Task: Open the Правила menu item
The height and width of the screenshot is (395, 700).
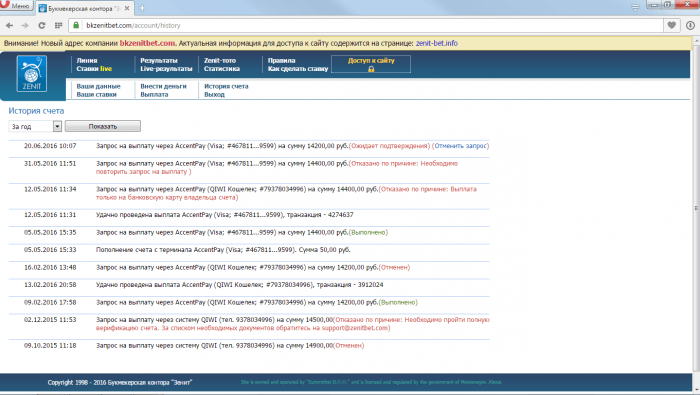Action: pyautogui.click(x=281, y=60)
